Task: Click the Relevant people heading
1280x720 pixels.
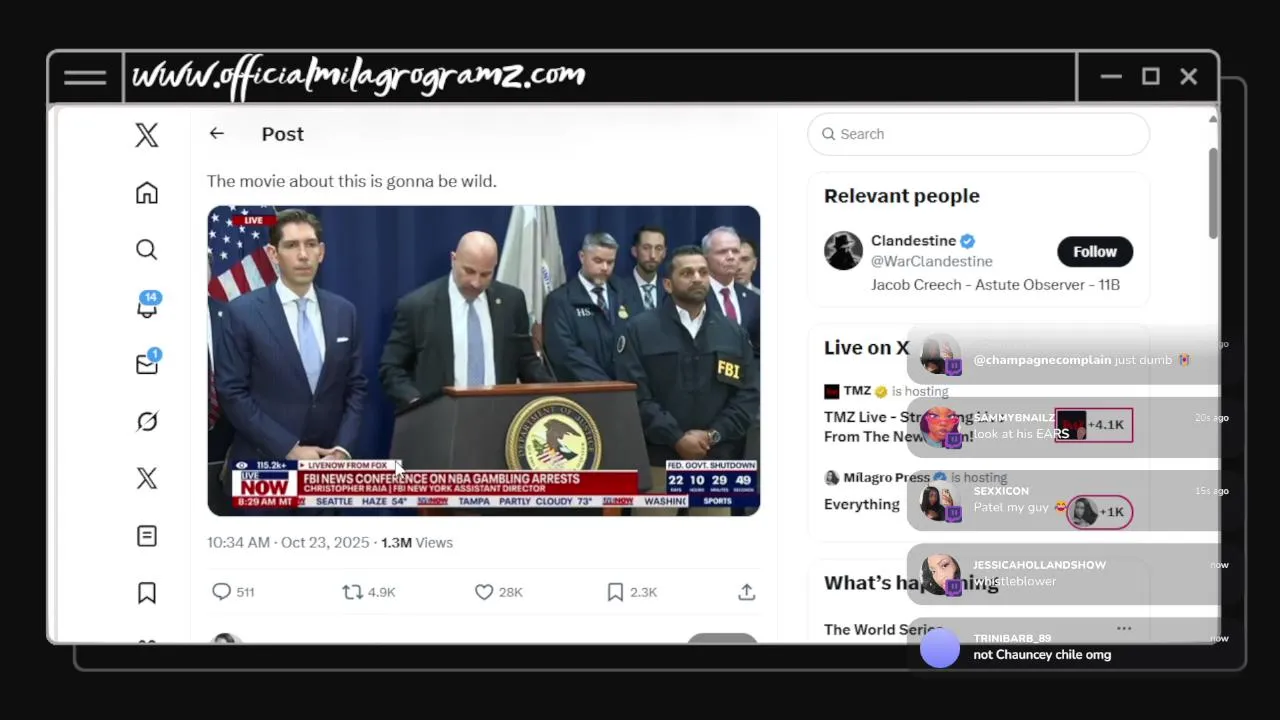Action: (902, 196)
